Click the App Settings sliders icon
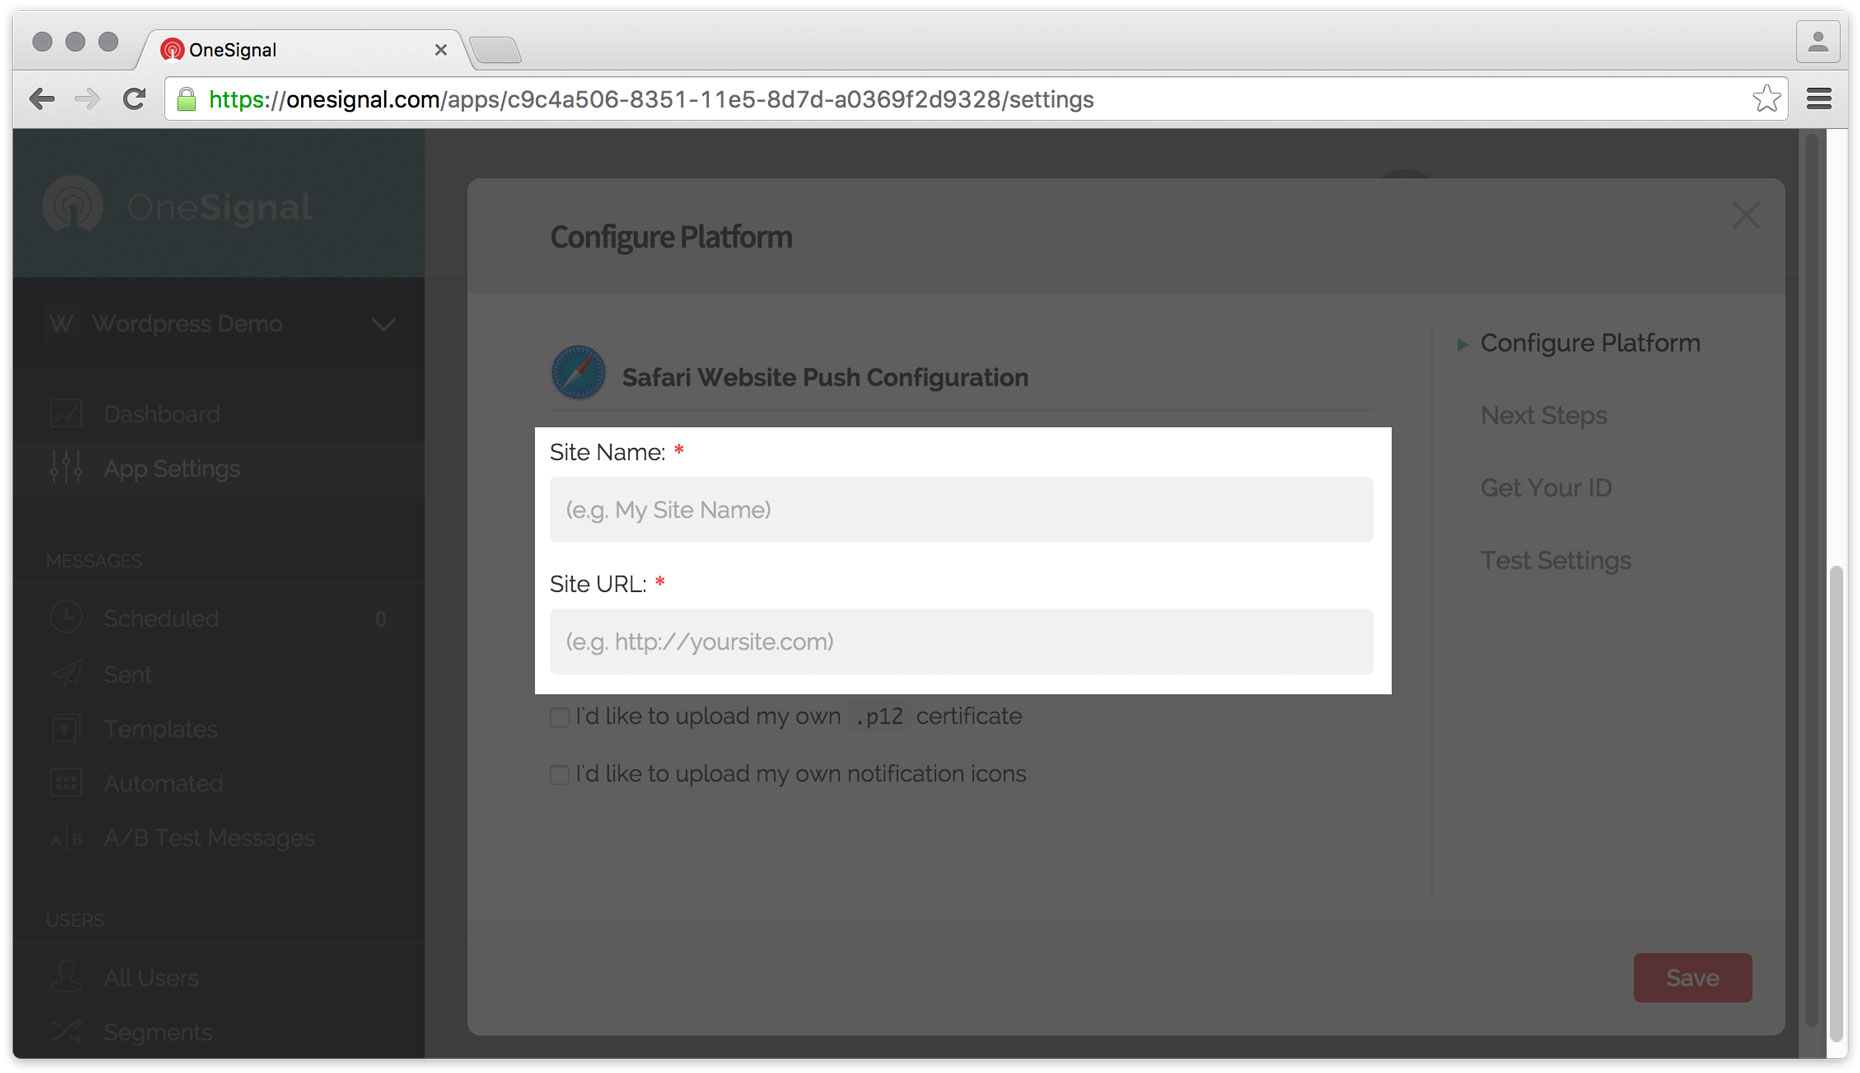Image resolution: width=1860 pixels, height=1073 pixels. point(66,468)
